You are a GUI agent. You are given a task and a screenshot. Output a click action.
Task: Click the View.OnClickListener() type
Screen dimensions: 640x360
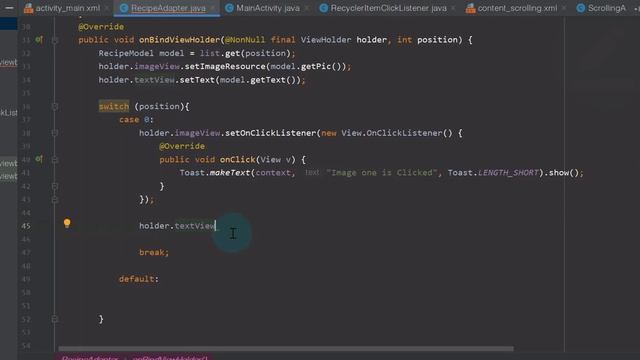point(397,133)
